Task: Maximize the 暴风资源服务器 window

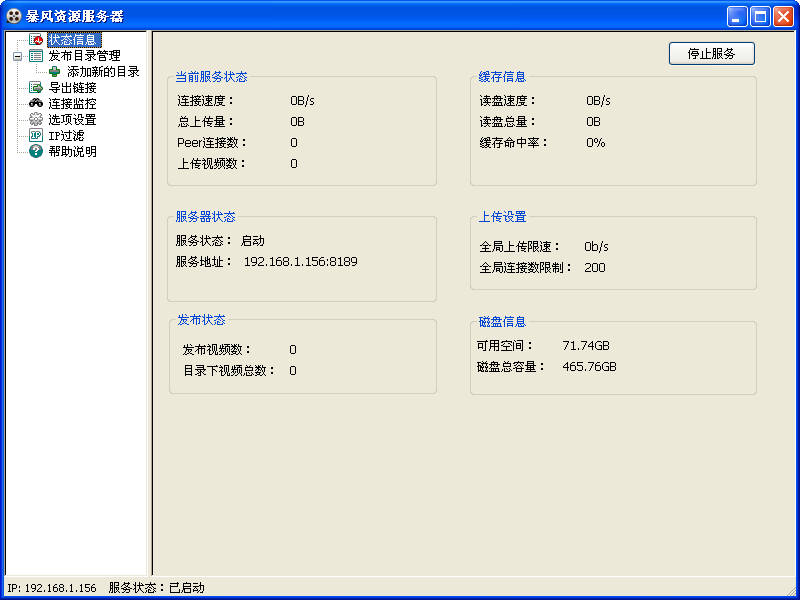Action: (x=760, y=17)
